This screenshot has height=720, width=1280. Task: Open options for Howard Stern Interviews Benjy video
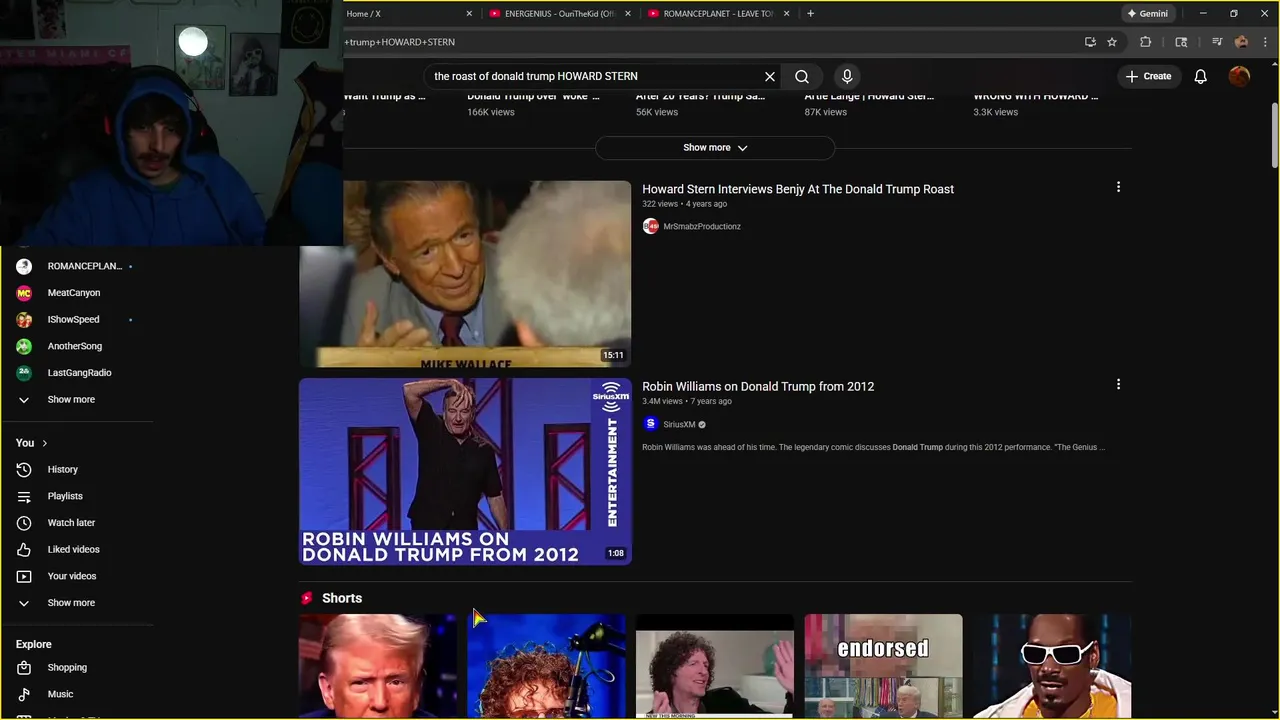click(x=1118, y=187)
